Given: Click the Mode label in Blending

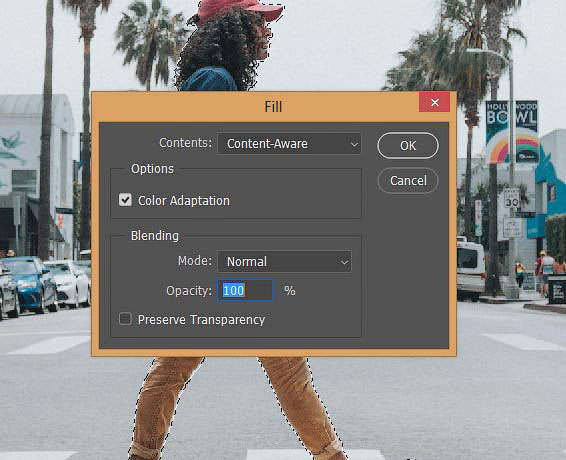Looking at the screenshot, I should [195, 261].
